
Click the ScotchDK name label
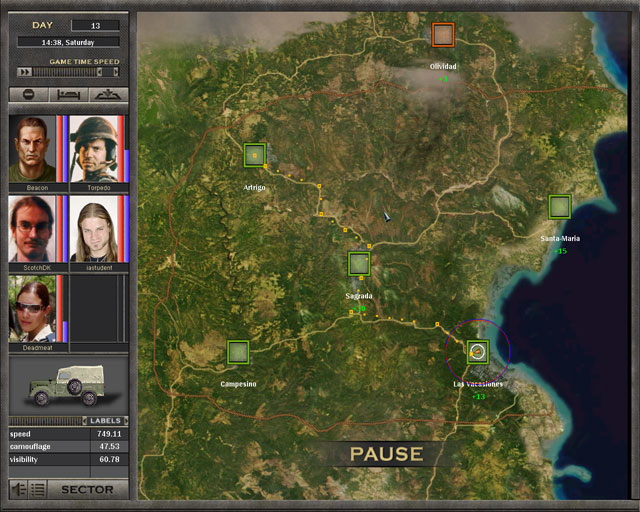38,268
